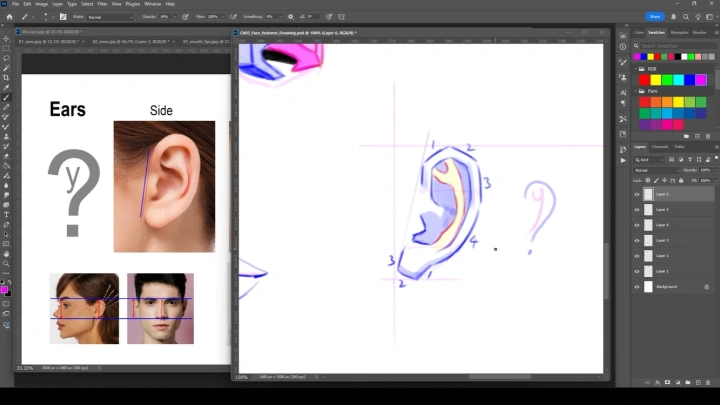This screenshot has width=720, height=405.
Task: Toggle visibility of the Background layer
Action: 637,287
